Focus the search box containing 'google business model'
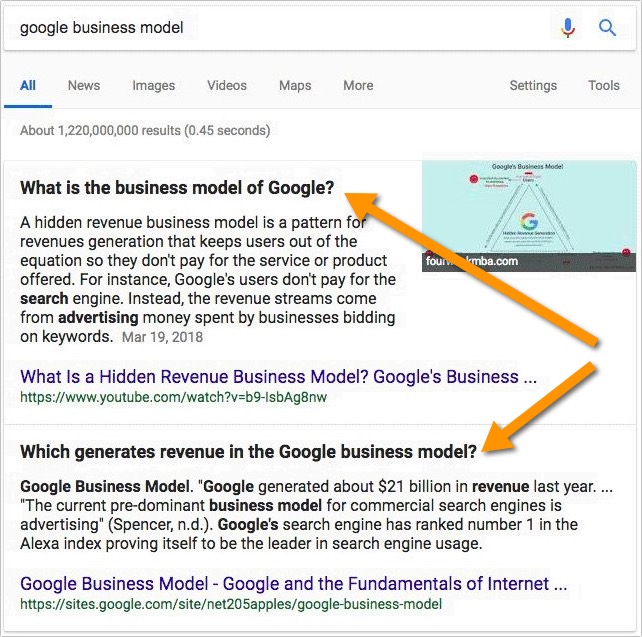642x637 pixels. [x=280, y=28]
